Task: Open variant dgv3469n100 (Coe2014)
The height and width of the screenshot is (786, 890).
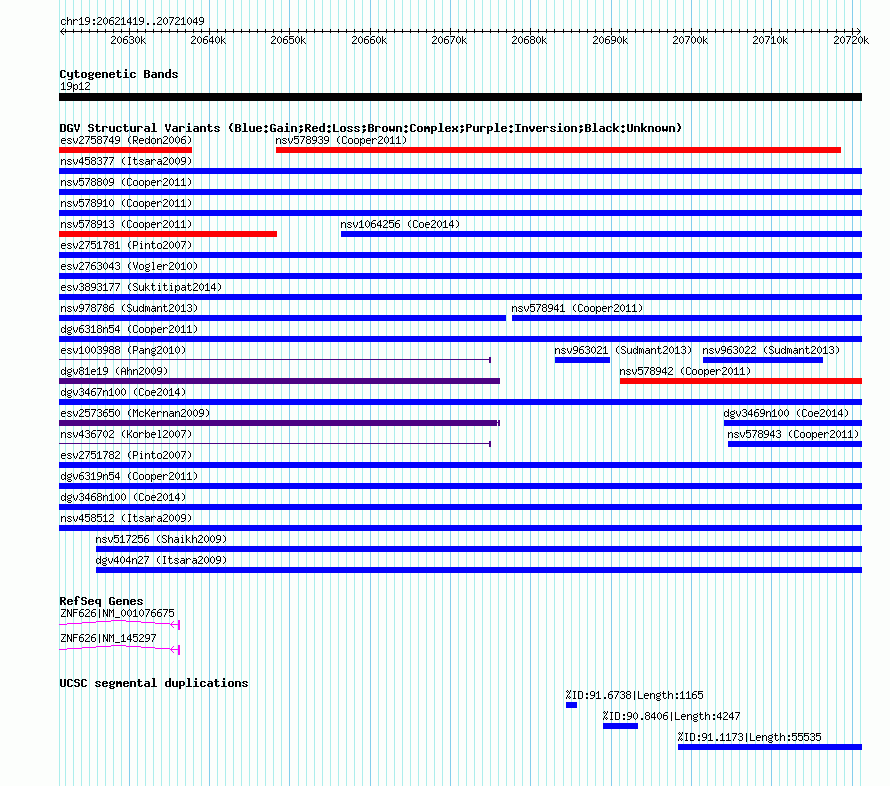Action: 786,413
